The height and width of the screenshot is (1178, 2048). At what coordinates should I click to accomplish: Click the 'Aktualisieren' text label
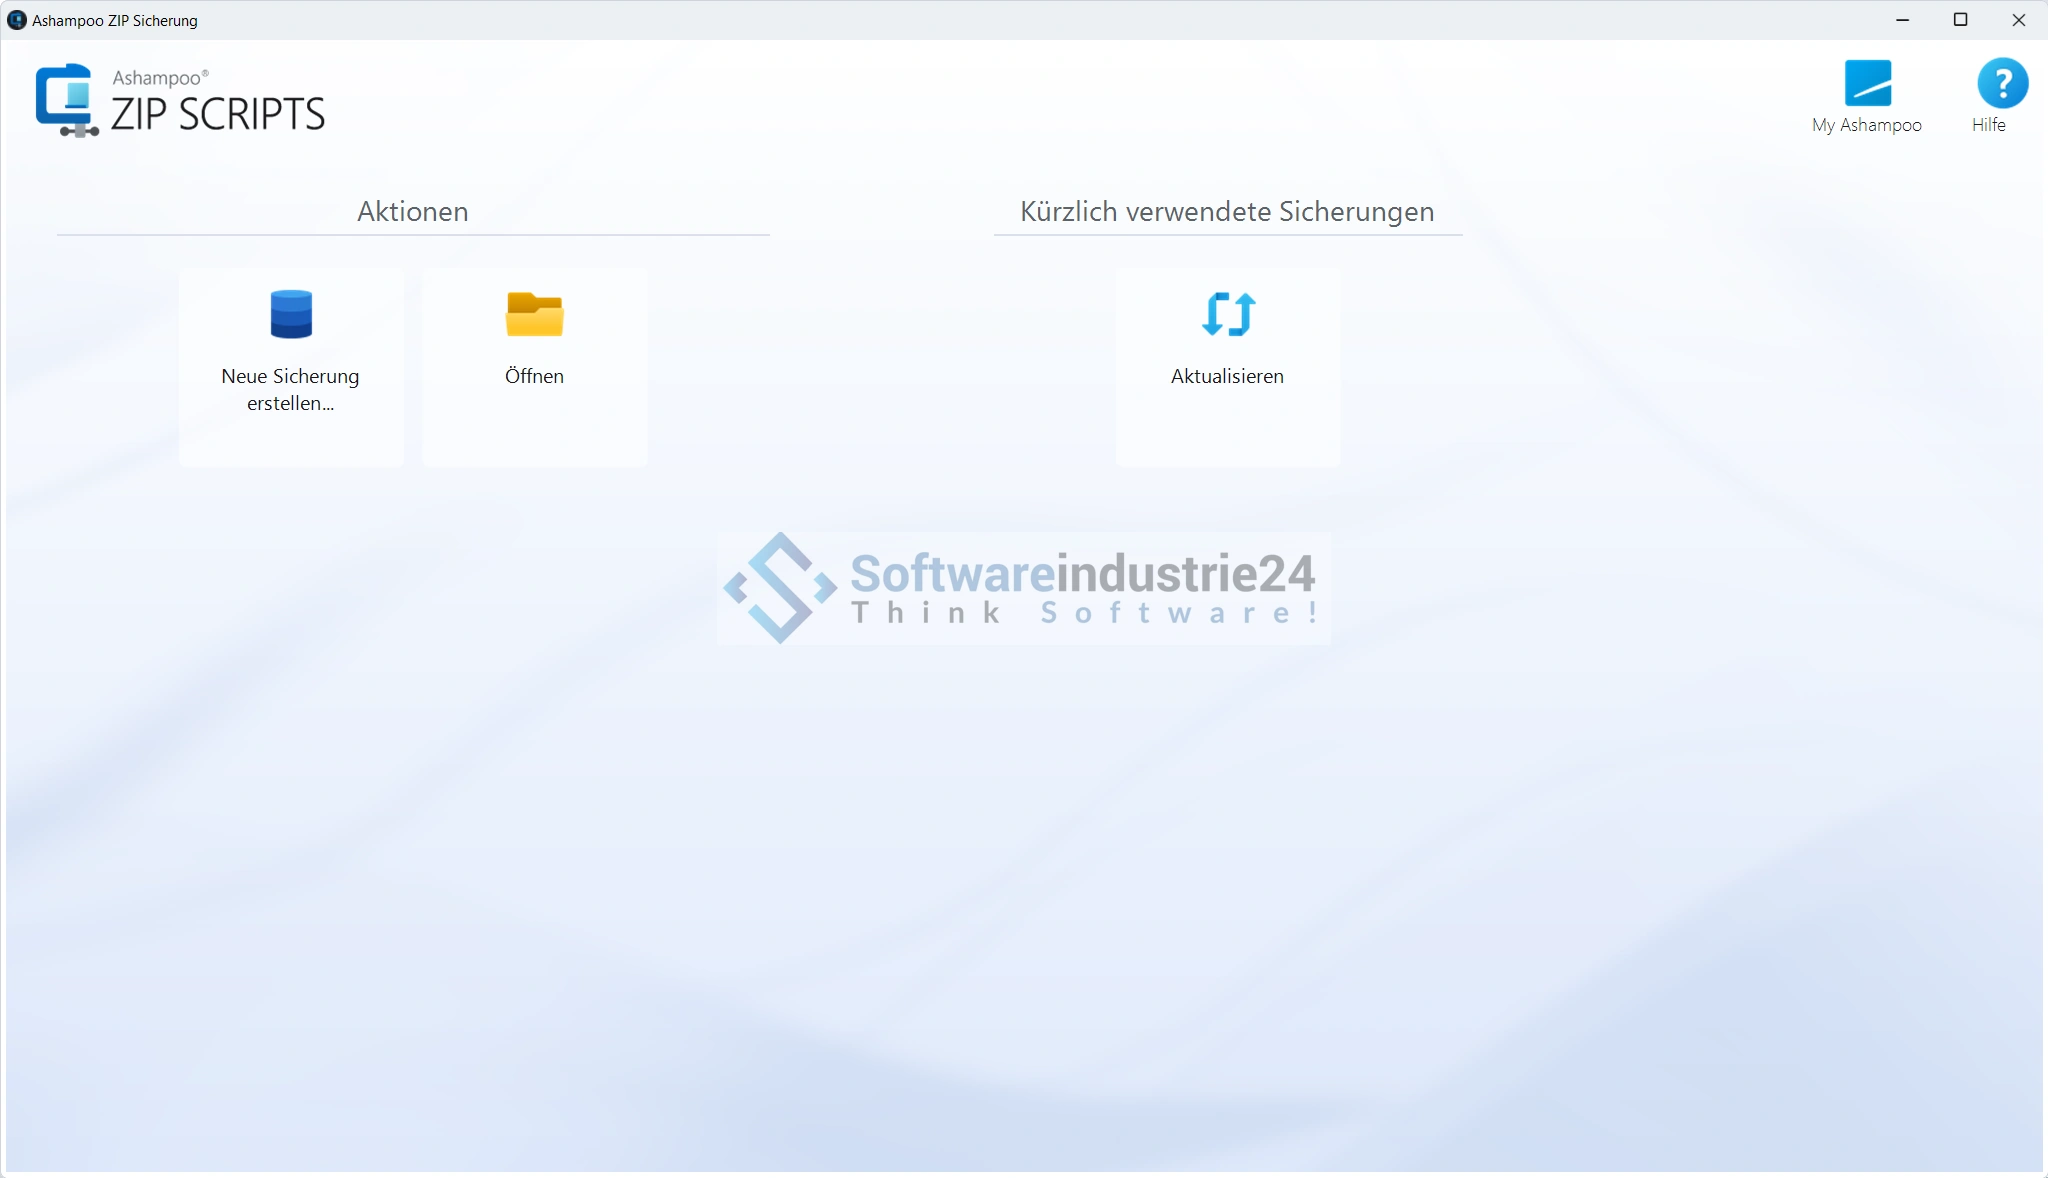point(1227,376)
